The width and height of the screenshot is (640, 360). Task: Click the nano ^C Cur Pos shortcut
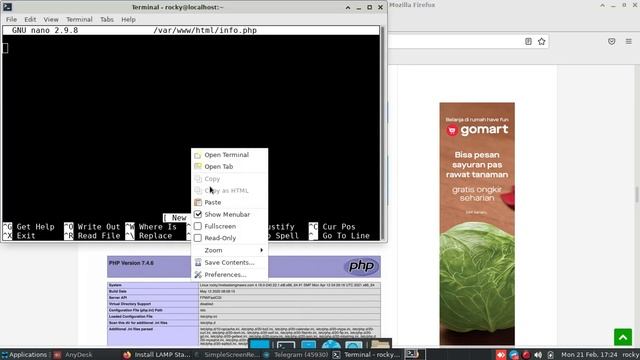tap(332, 227)
